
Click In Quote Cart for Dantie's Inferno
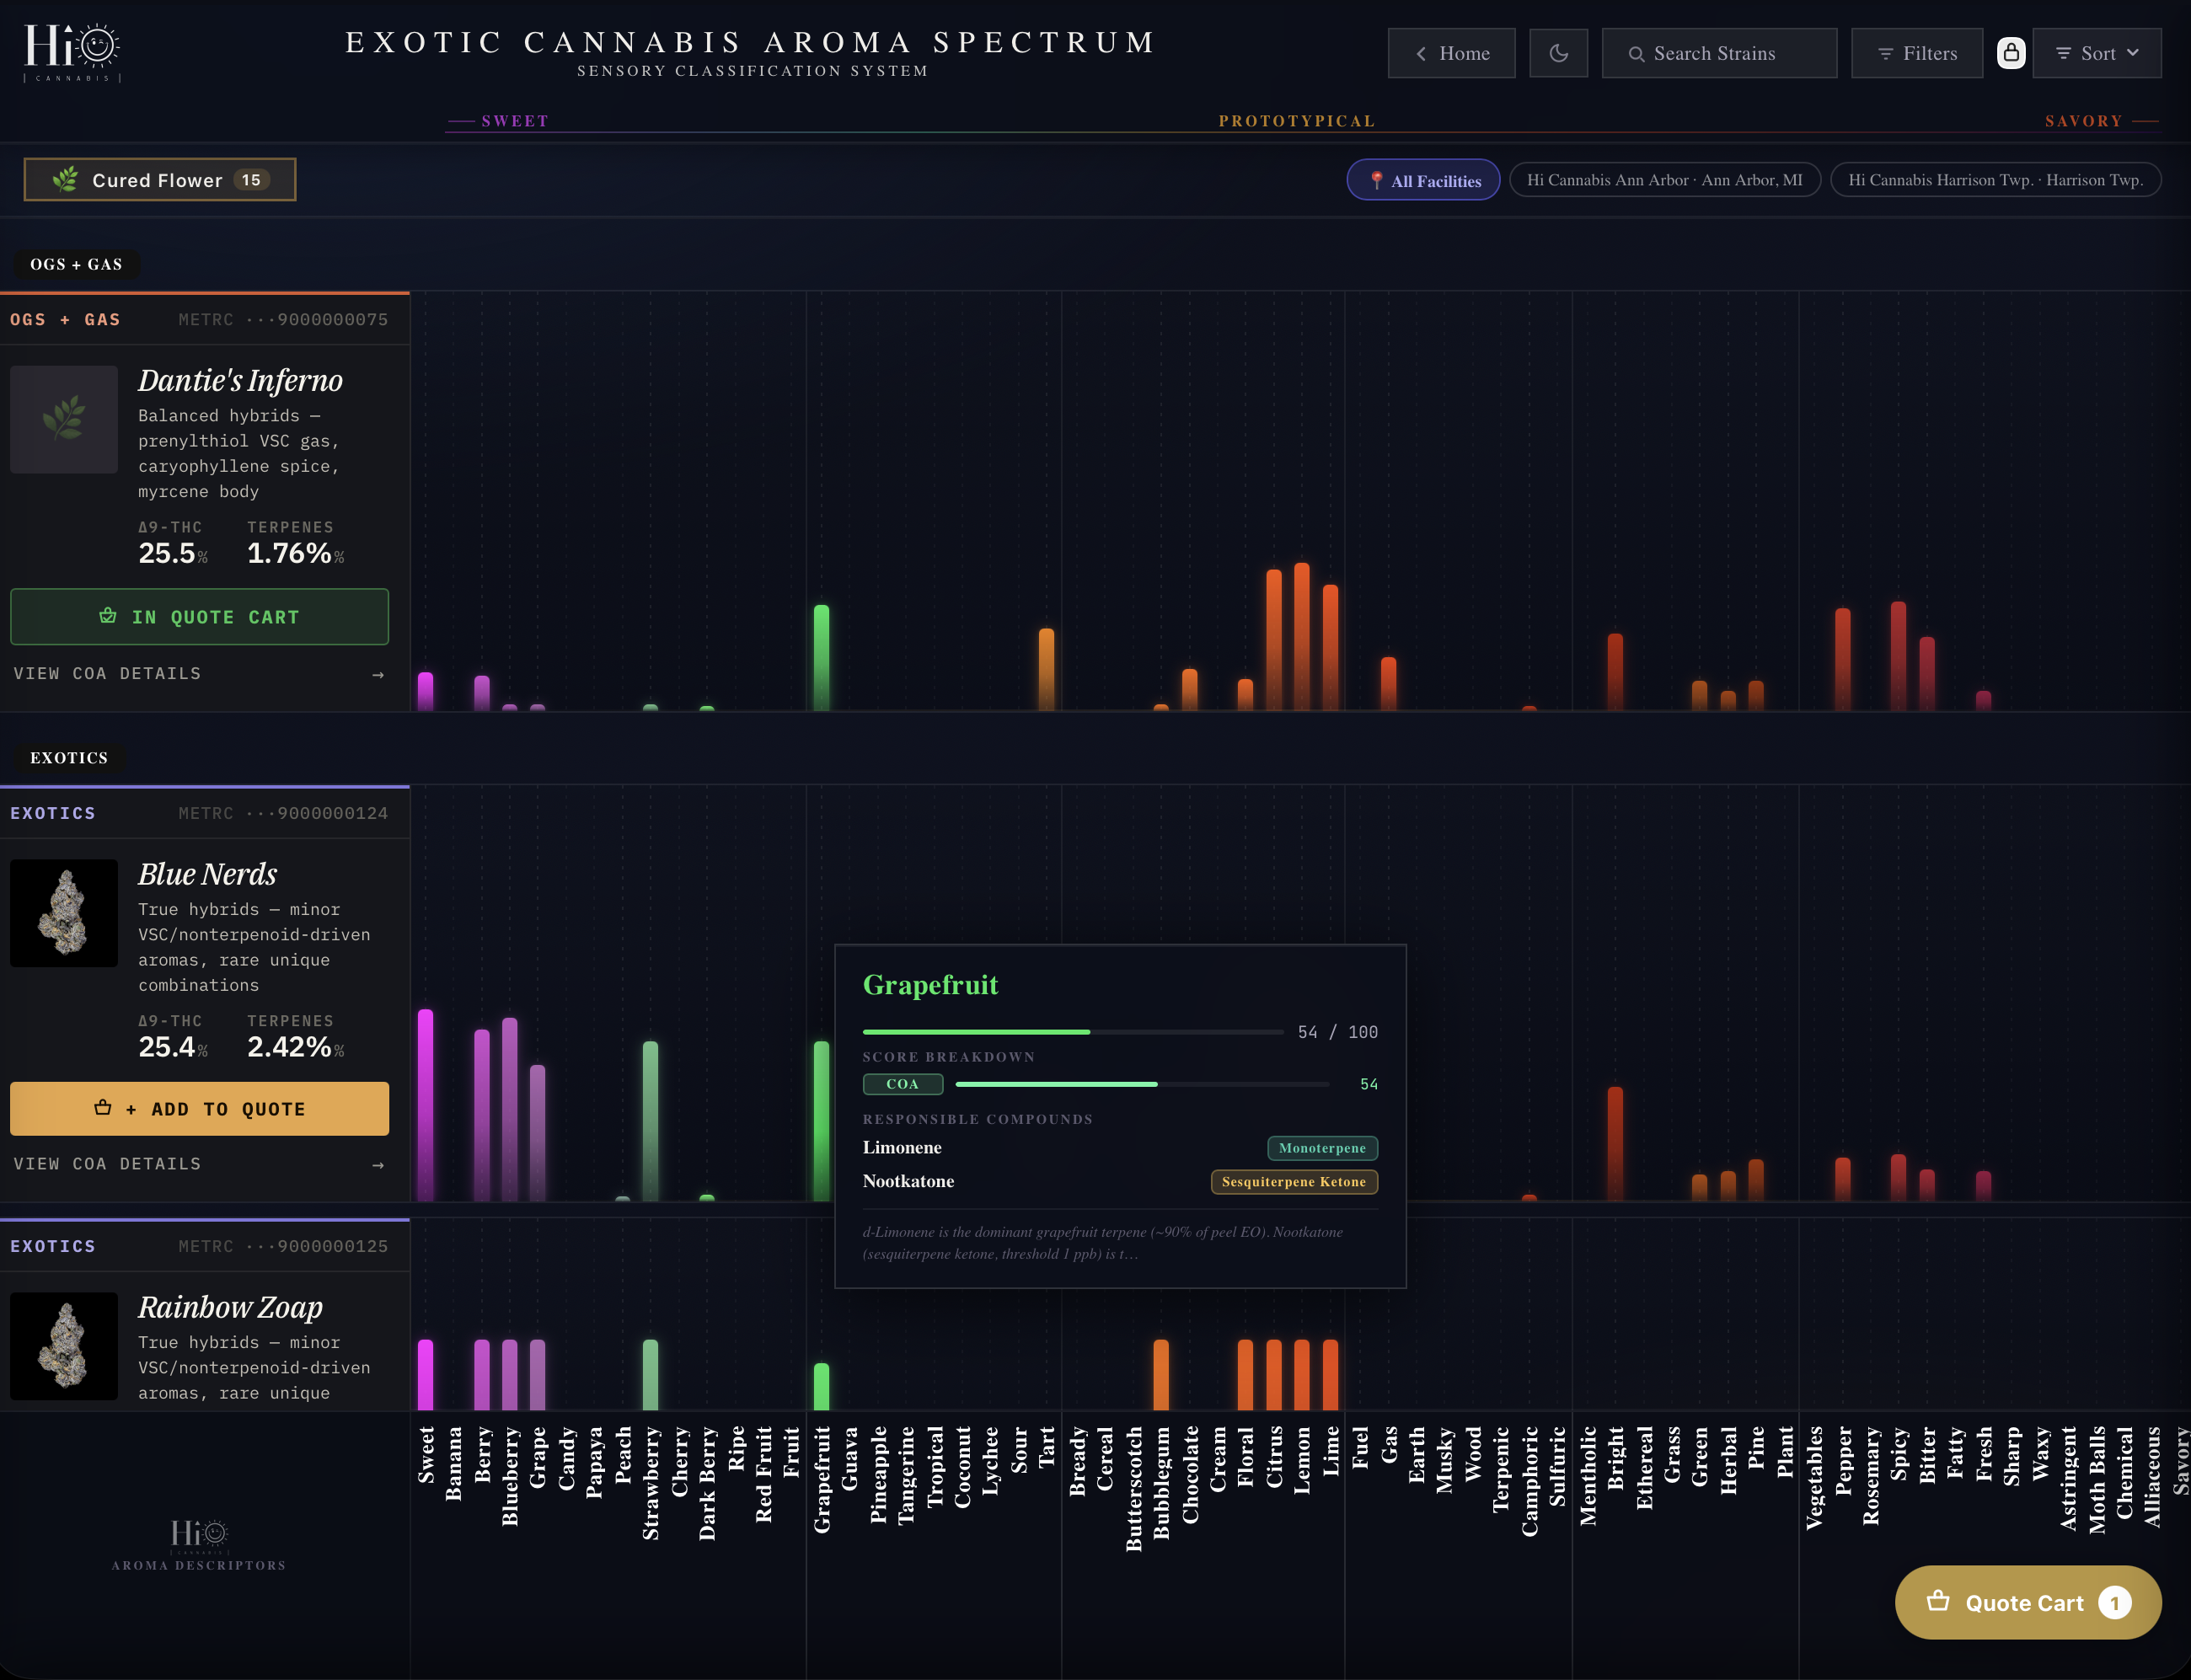tap(199, 617)
